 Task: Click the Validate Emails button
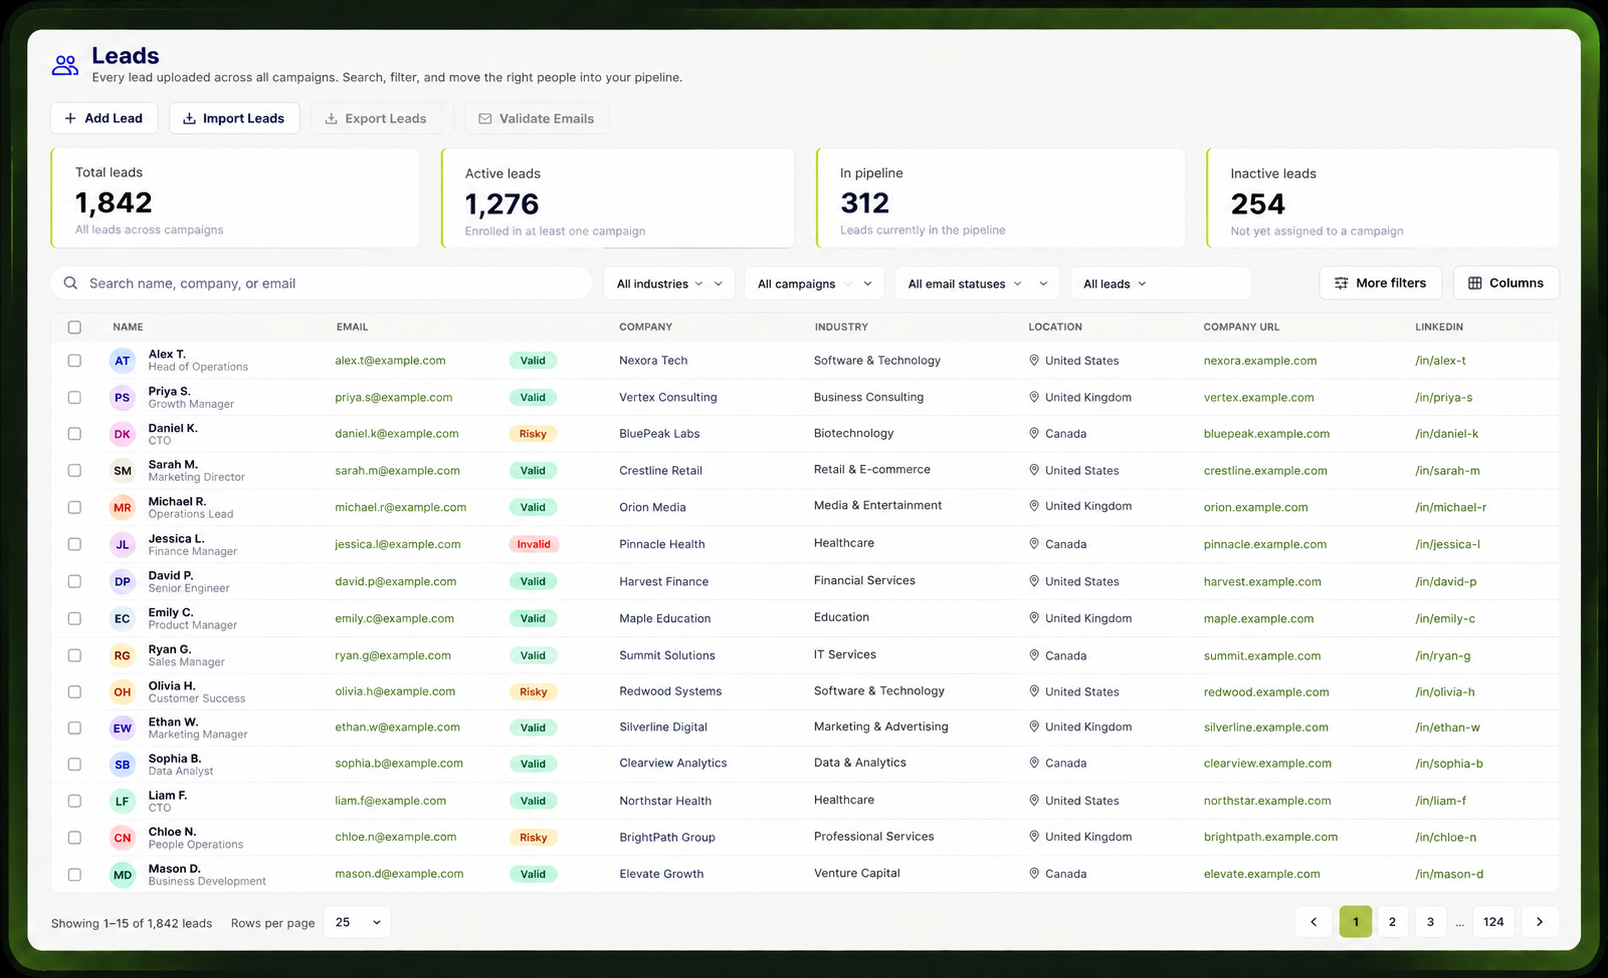coord(537,118)
